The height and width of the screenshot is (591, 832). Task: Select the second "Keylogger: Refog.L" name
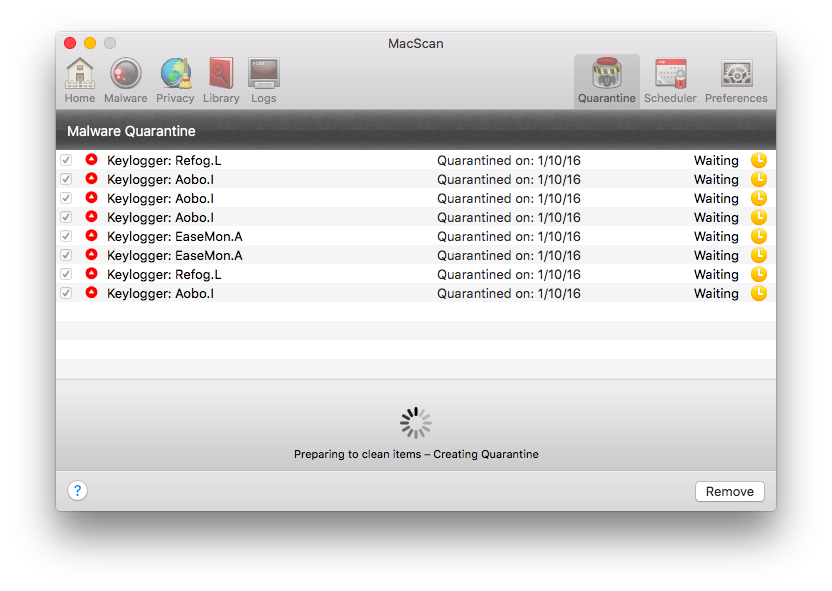[164, 275]
